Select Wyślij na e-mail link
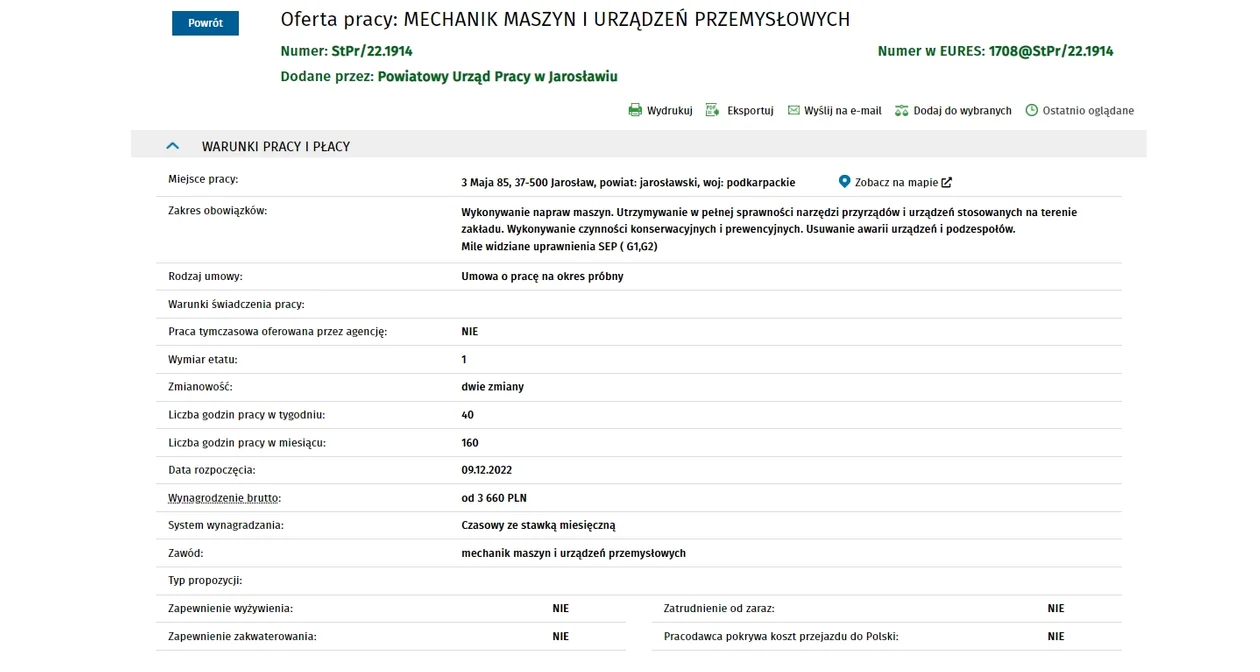The image size is (1260, 672). click(x=843, y=111)
